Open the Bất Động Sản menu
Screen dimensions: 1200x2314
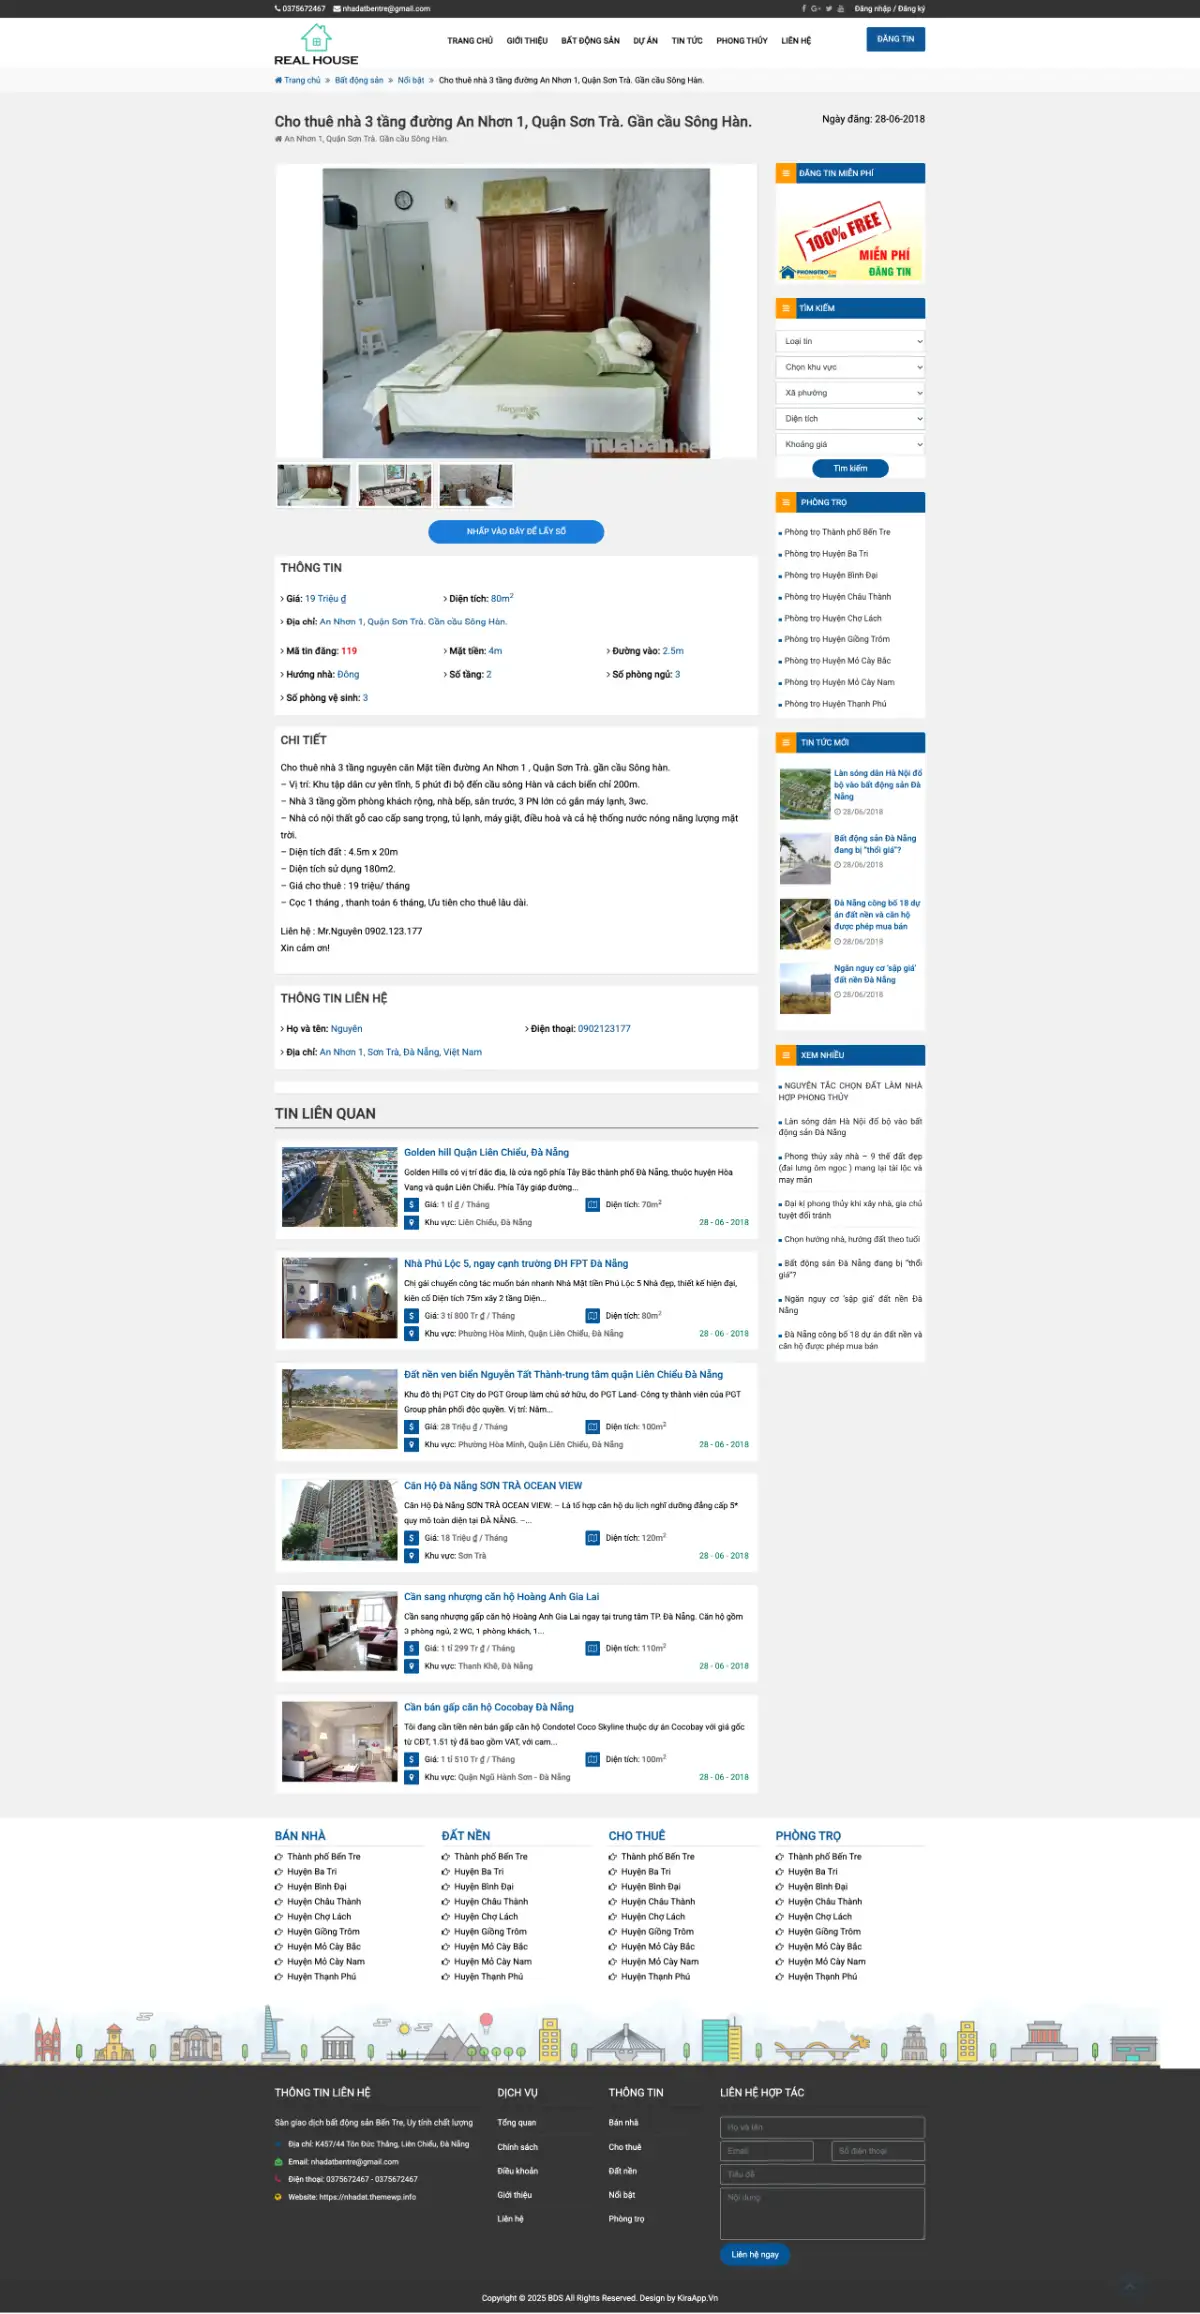pos(590,41)
